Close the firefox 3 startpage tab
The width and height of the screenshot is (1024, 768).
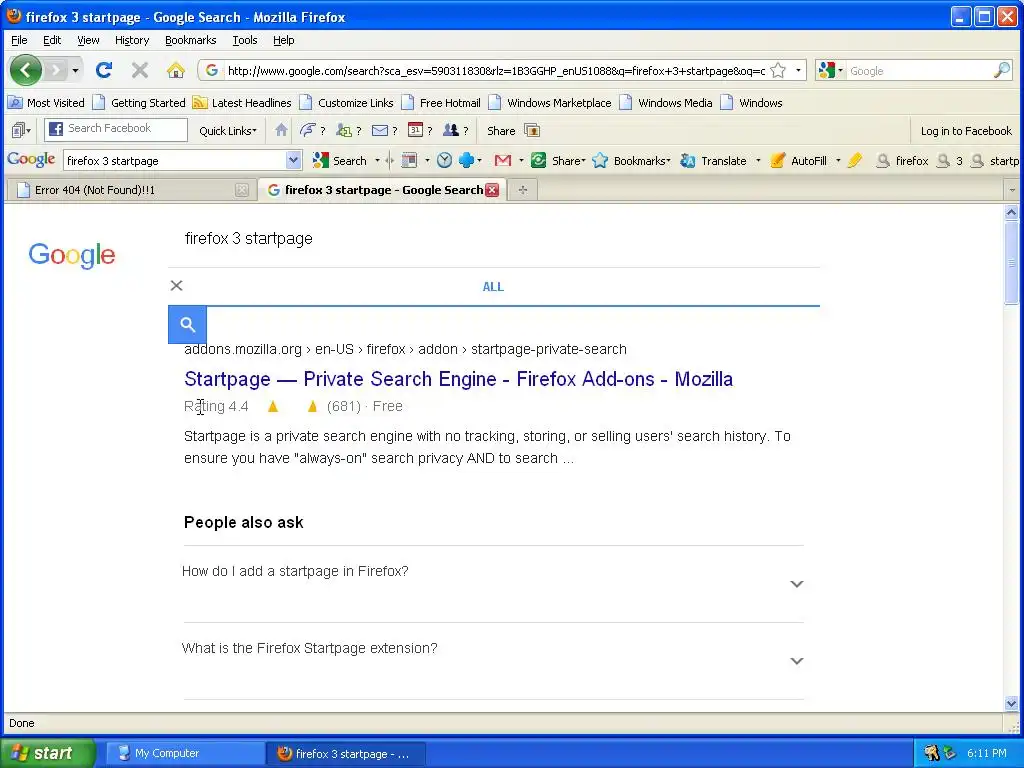pyautogui.click(x=492, y=190)
